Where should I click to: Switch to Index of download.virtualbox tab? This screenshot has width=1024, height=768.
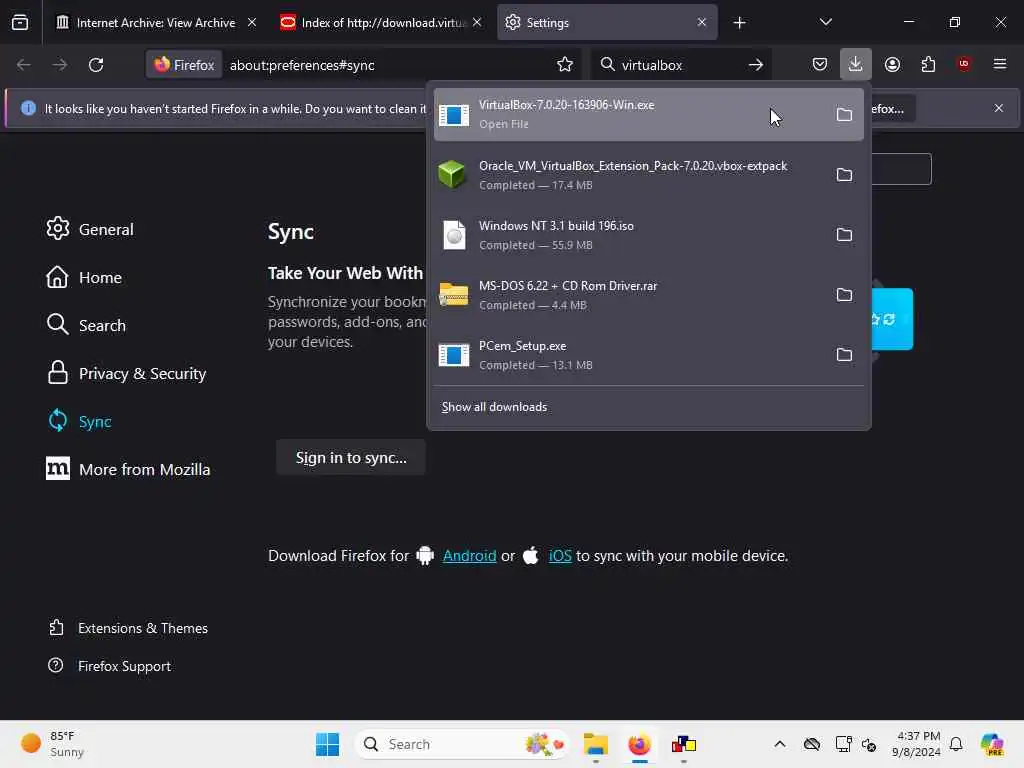click(x=381, y=23)
